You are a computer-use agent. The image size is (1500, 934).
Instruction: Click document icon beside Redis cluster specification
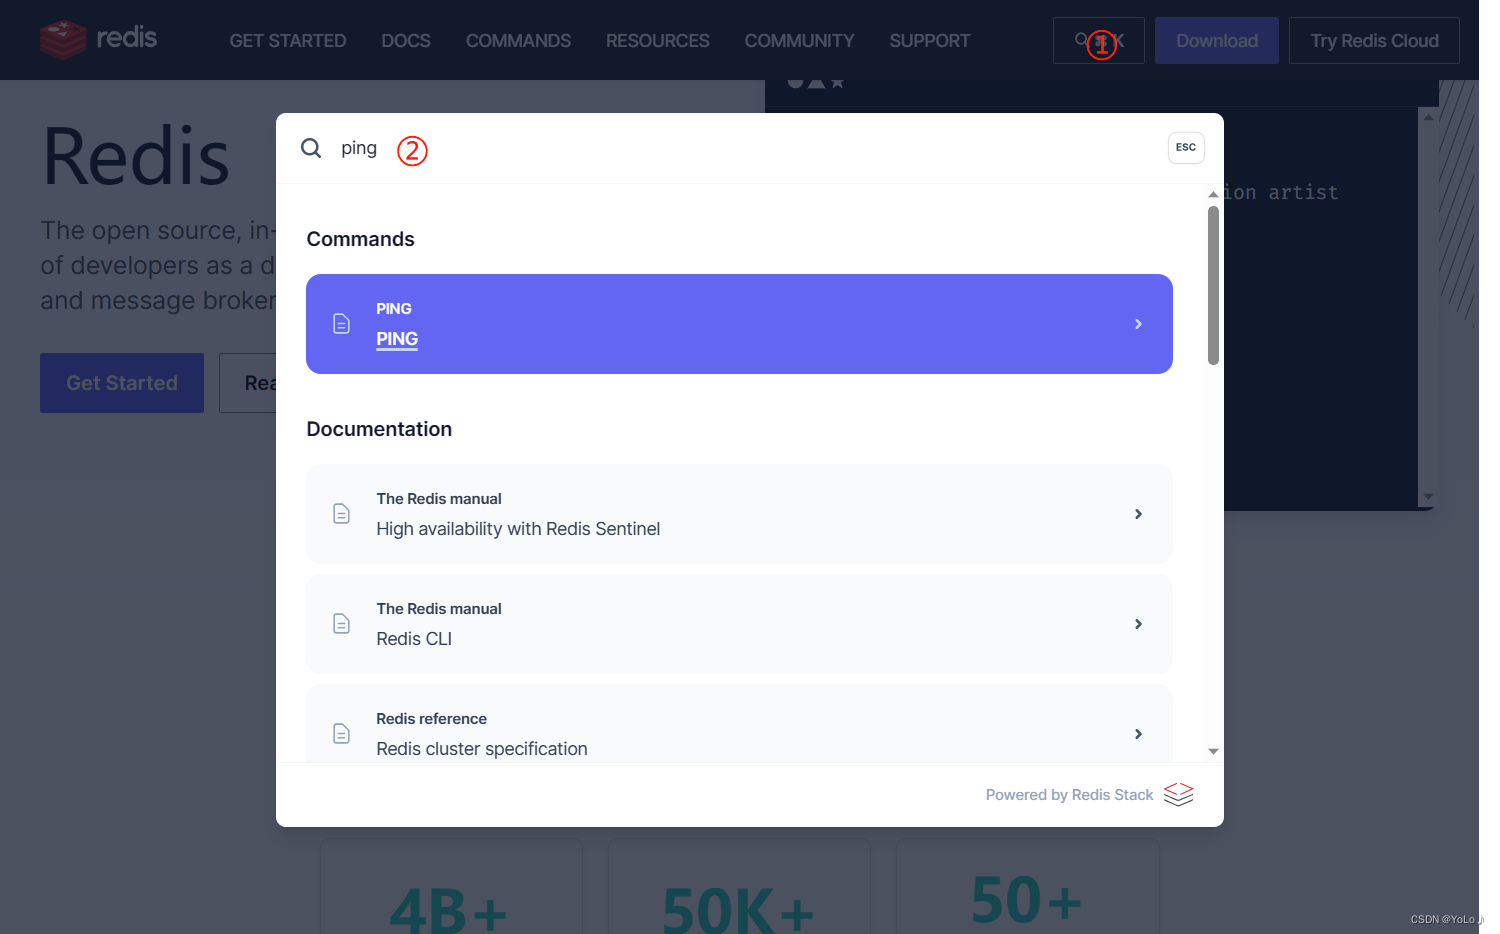pyautogui.click(x=341, y=734)
